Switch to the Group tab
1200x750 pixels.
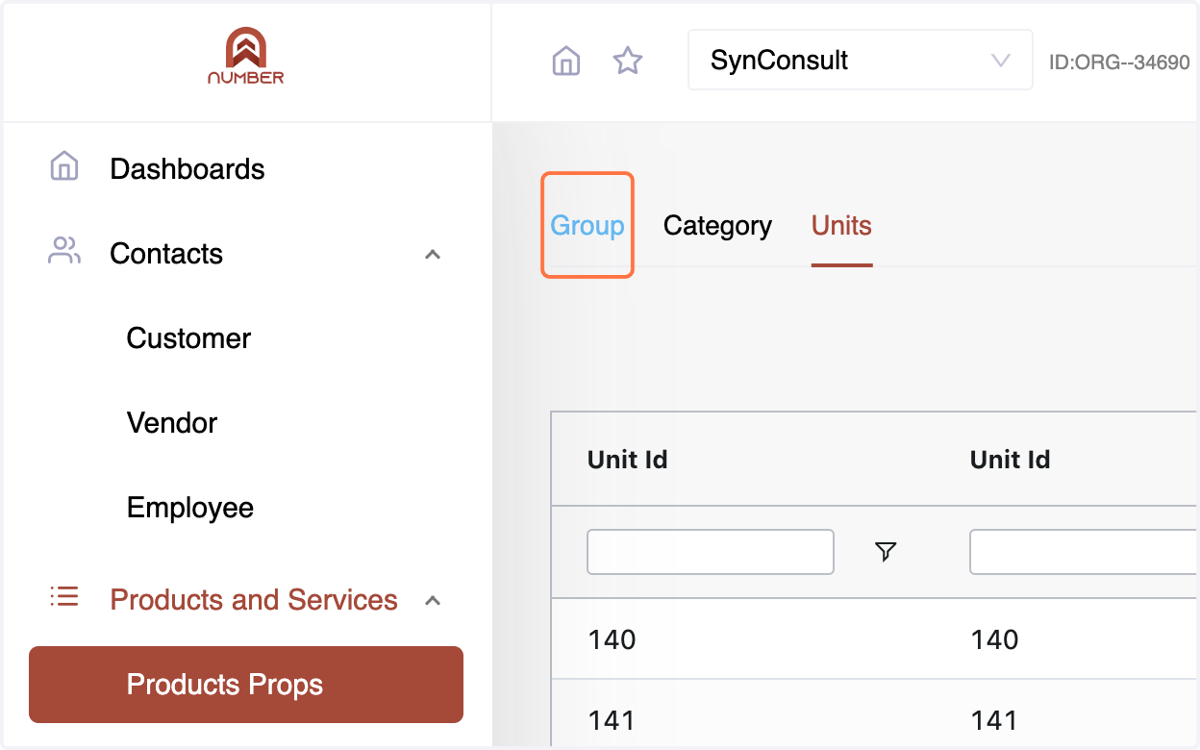point(587,225)
